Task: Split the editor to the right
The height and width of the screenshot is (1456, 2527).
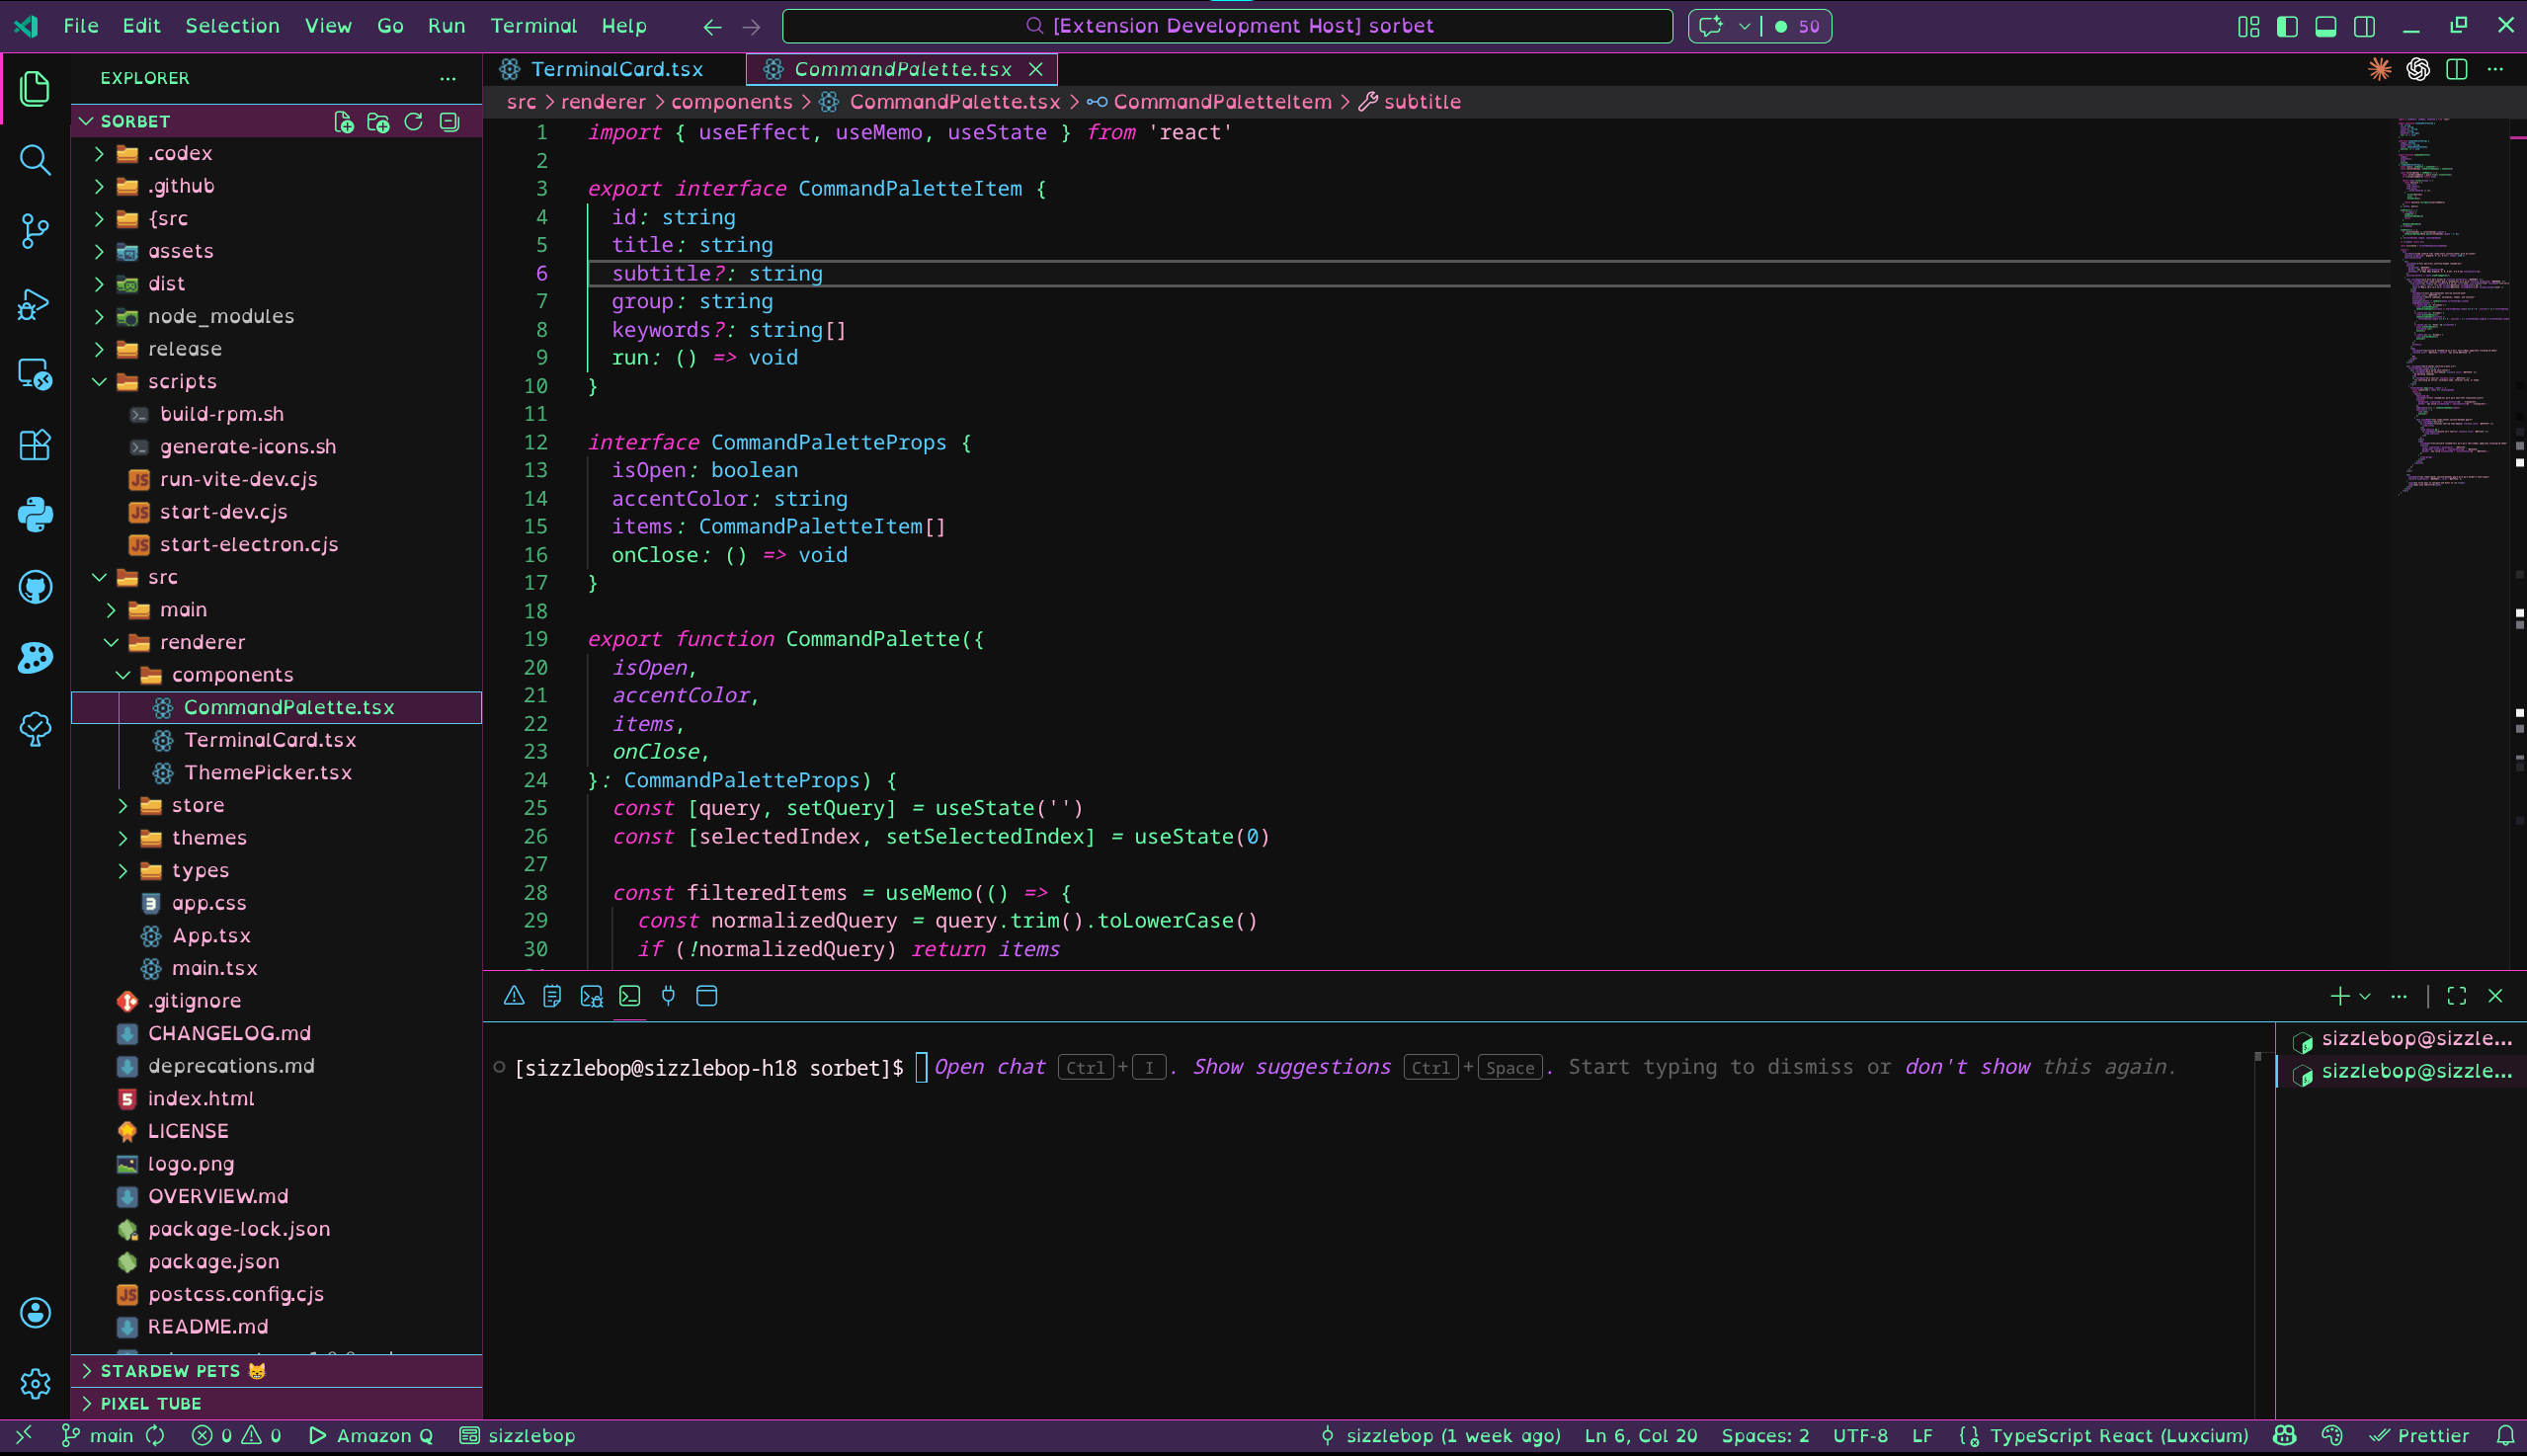Action: coord(2456,69)
